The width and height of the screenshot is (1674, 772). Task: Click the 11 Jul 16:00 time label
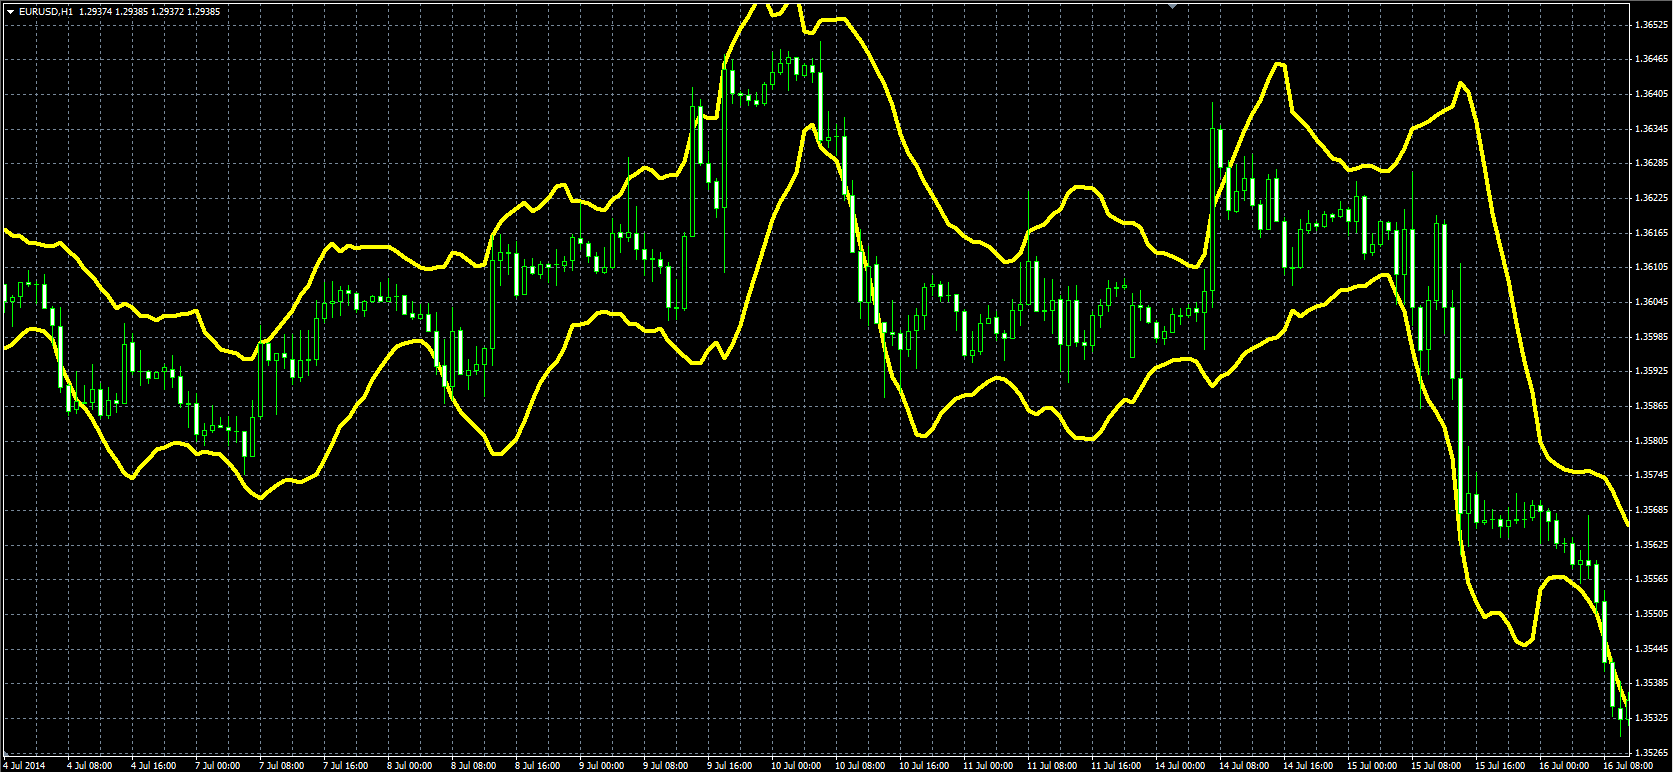1117,765
